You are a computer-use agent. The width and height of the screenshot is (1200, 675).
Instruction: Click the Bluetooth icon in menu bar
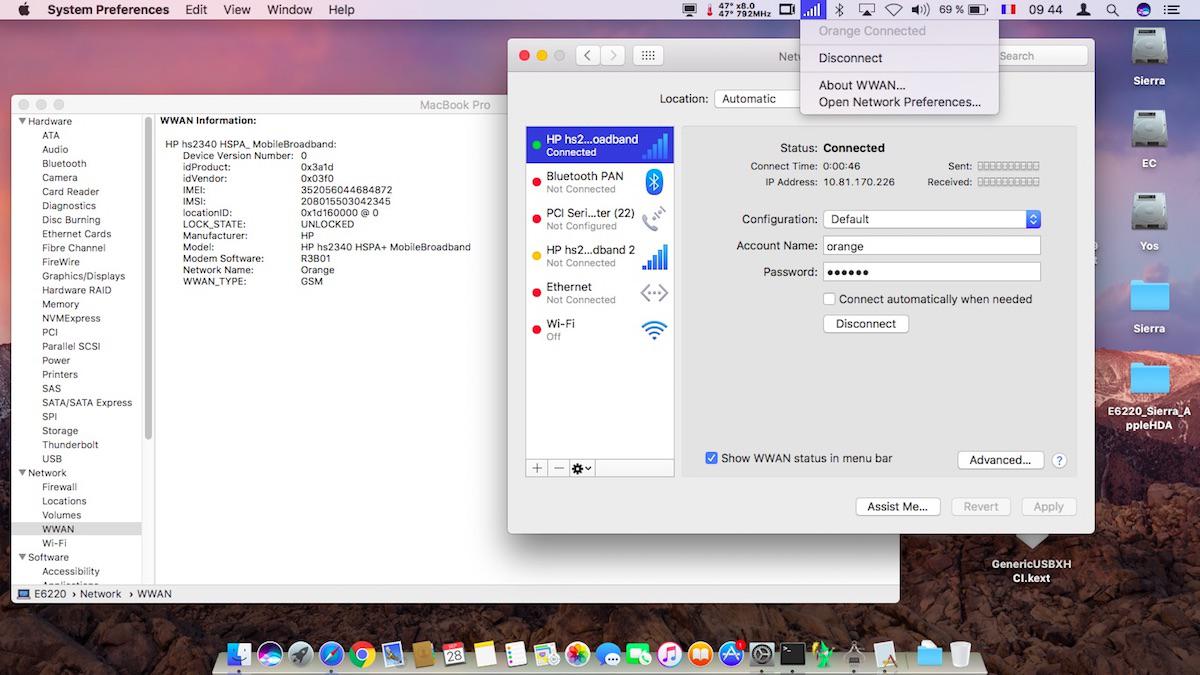point(840,10)
